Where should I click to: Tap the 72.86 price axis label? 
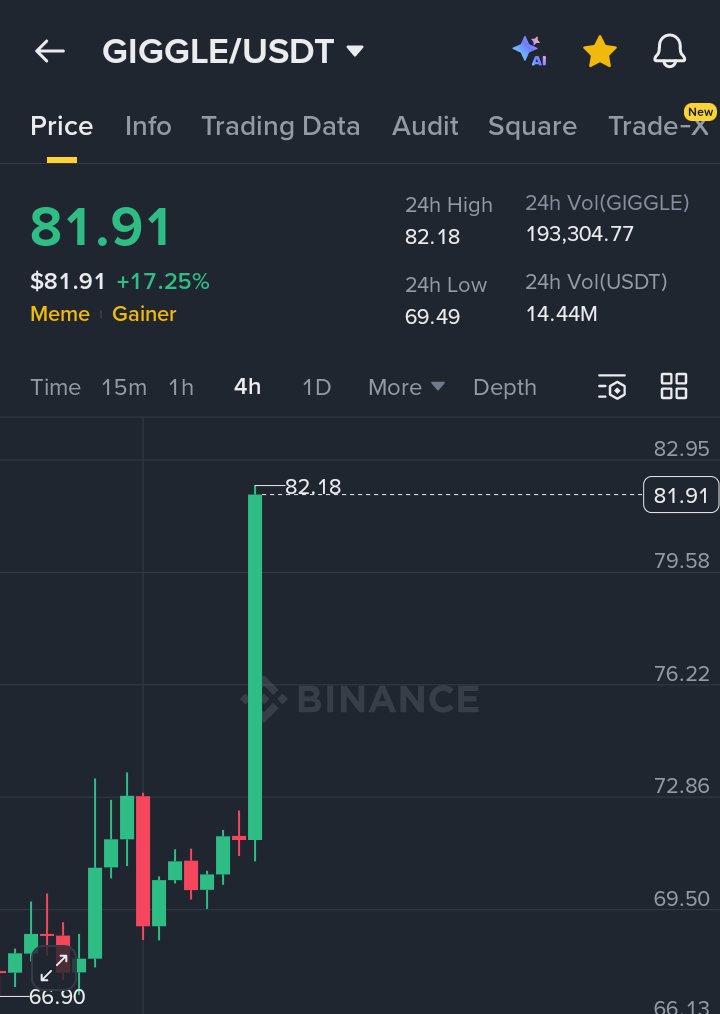tap(681, 786)
